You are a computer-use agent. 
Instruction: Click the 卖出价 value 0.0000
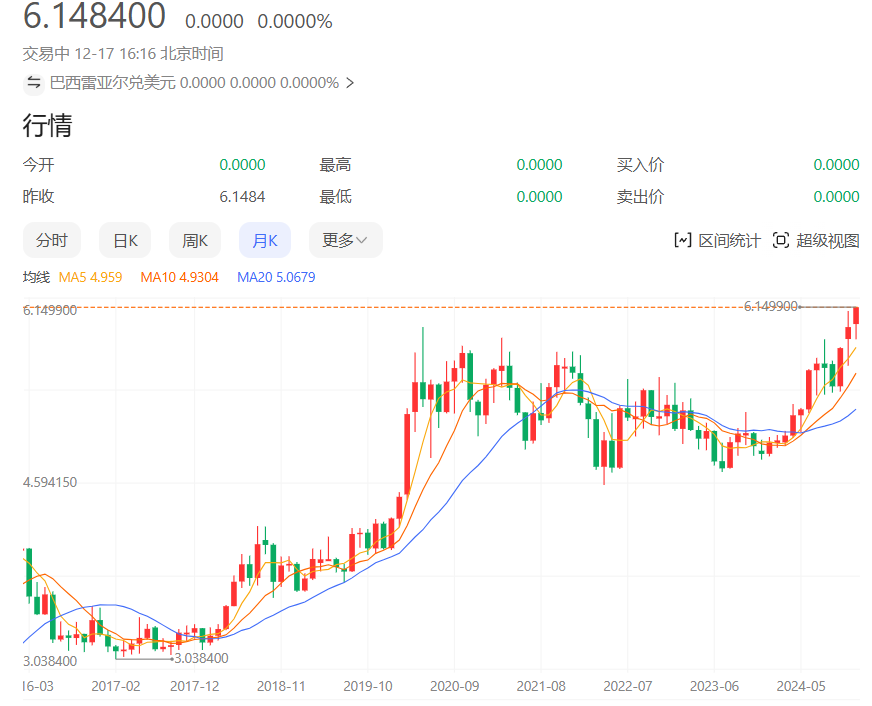pos(836,197)
